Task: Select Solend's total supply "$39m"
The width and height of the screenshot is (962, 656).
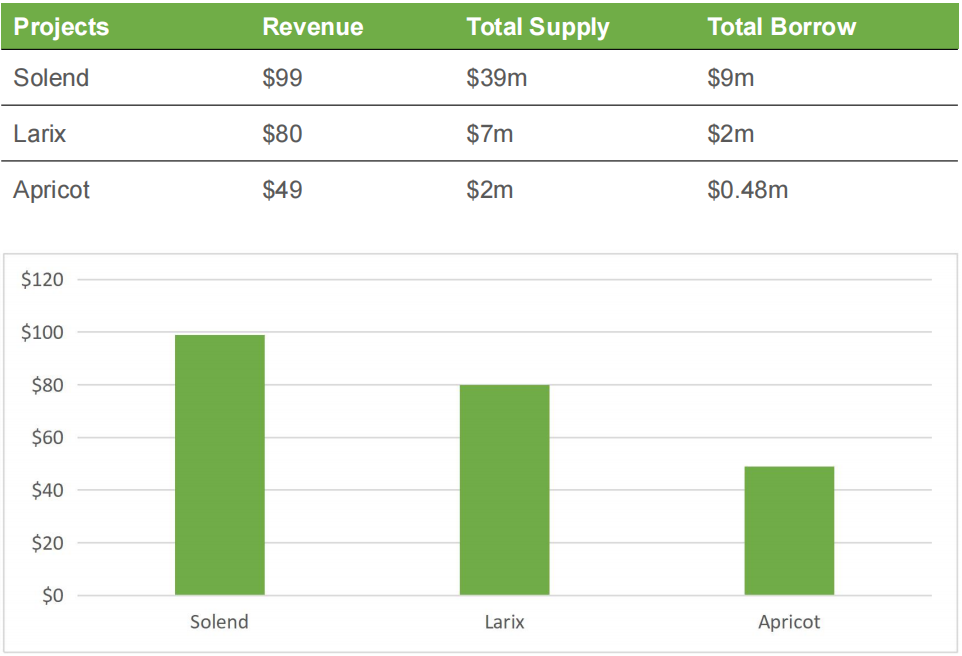Action: point(496,78)
